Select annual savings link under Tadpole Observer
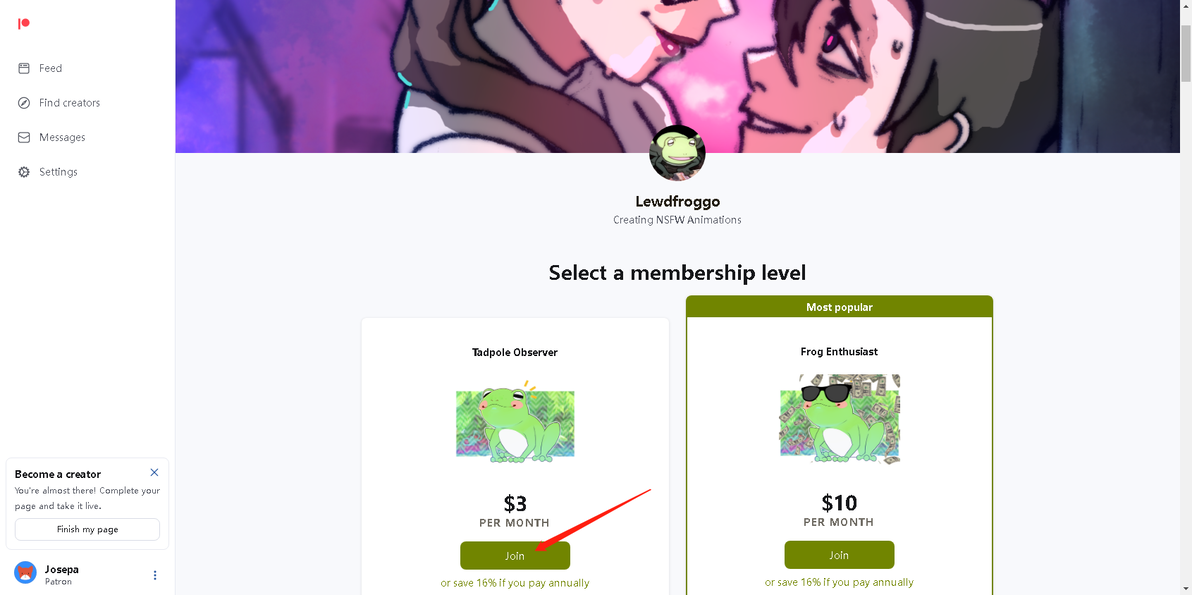The width and height of the screenshot is (1192, 595). pyautogui.click(x=515, y=583)
